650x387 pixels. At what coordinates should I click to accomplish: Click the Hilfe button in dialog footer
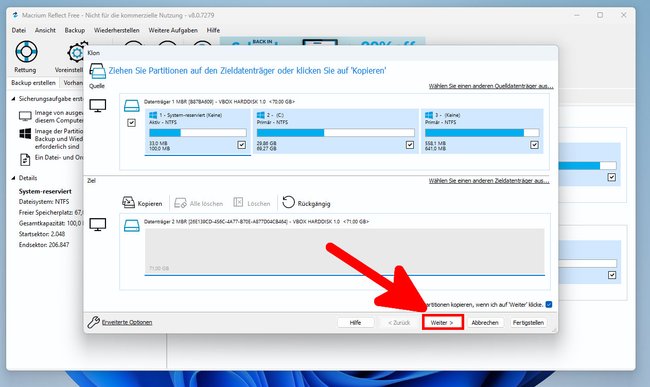355,322
